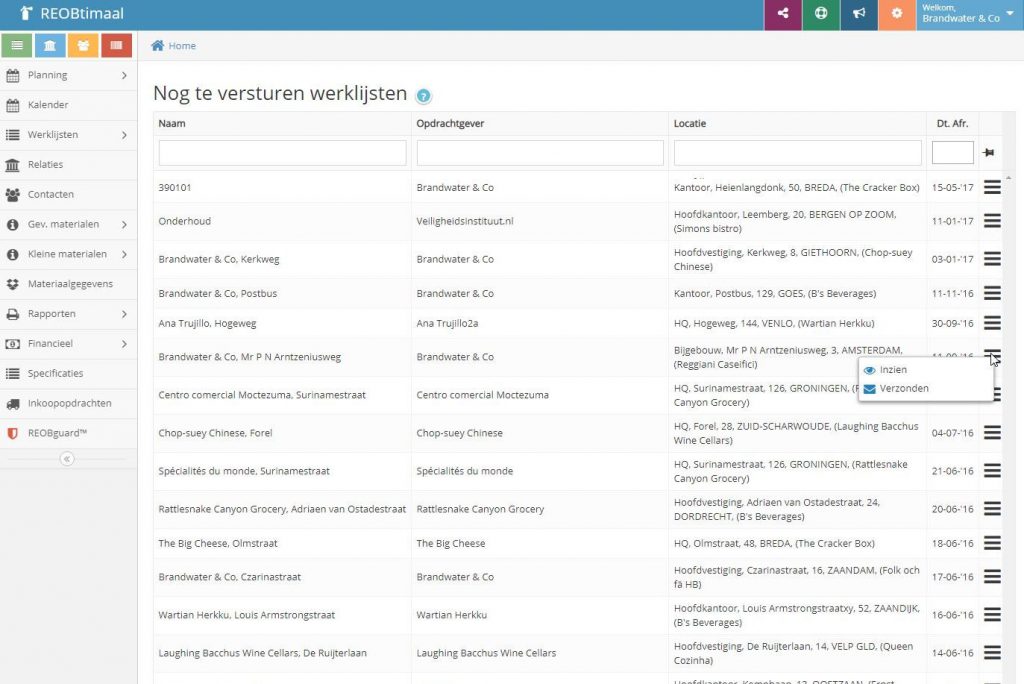The width and height of the screenshot is (1024, 684).
Task: Choose Verzonden in the popup menu
Action: click(x=903, y=389)
